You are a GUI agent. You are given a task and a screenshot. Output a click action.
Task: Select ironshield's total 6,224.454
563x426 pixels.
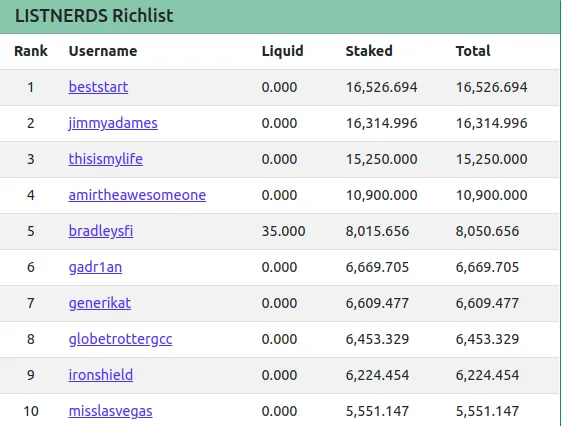click(x=487, y=375)
